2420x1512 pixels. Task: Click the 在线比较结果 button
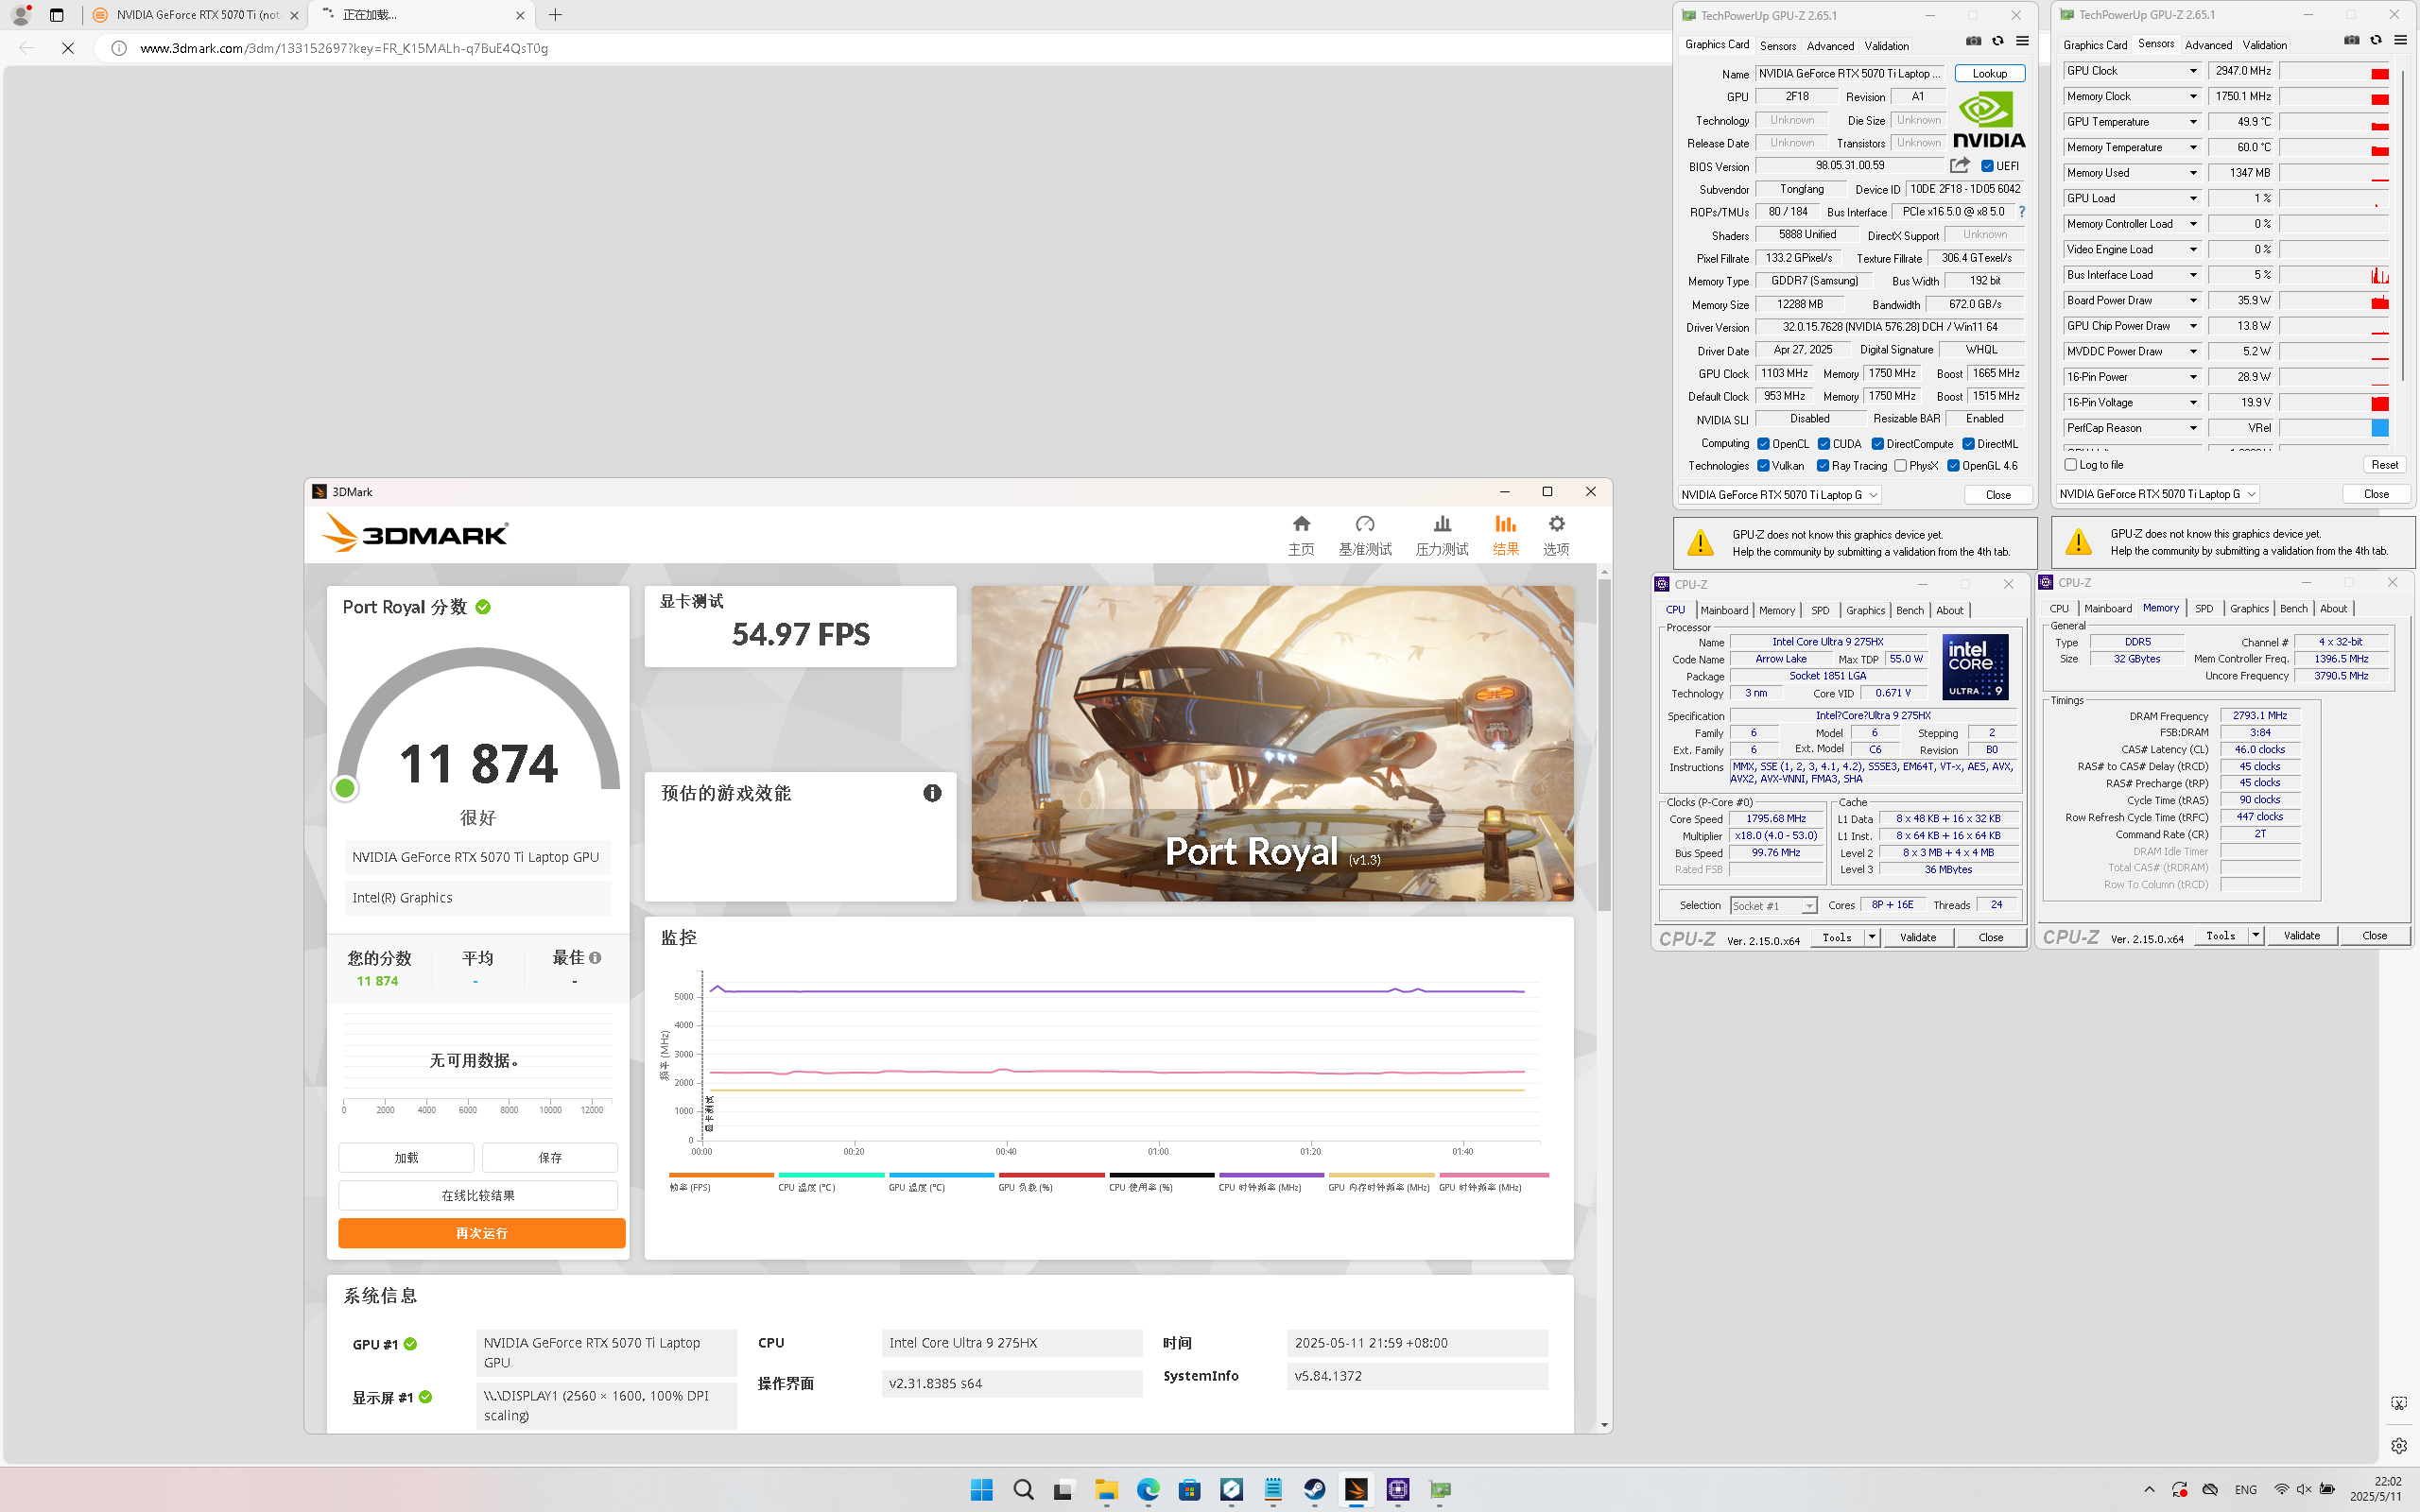coord(478,1196)
